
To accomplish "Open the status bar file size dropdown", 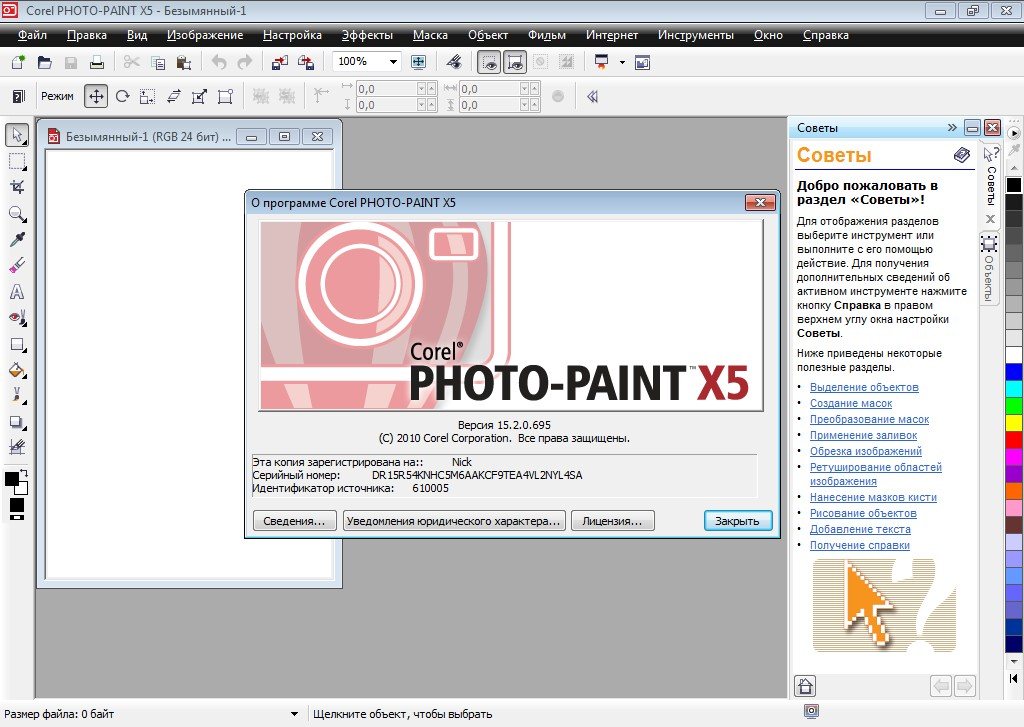I will tap(293, 714).
